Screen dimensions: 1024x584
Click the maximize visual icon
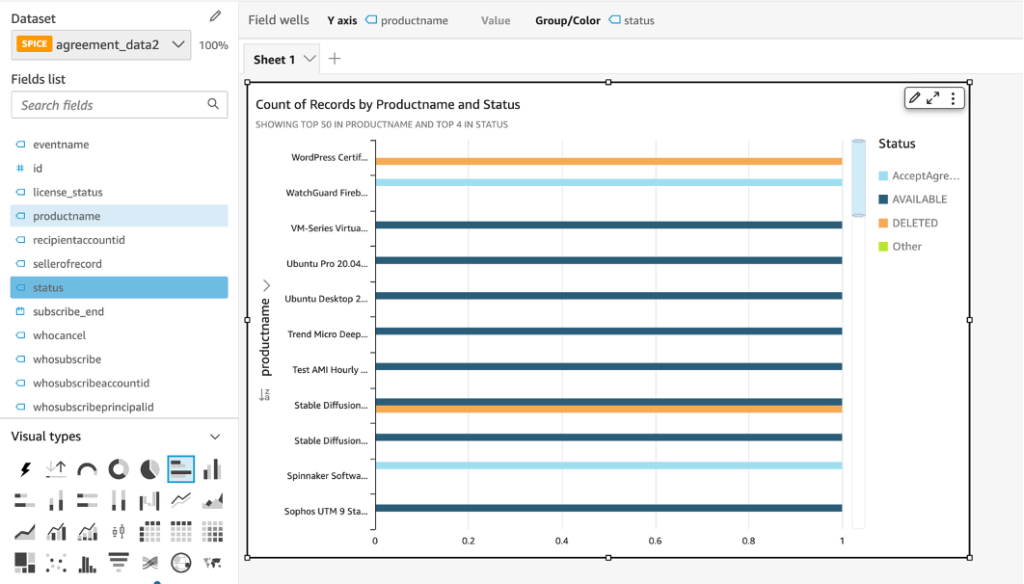[x=934, y=98]
